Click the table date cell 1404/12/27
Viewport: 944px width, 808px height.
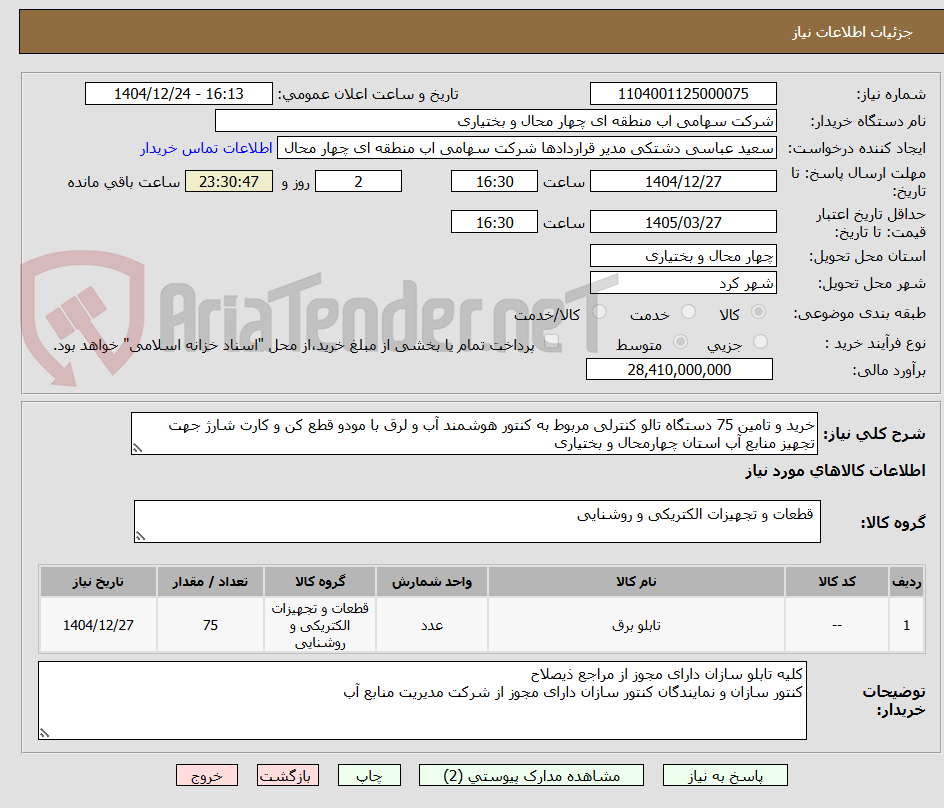point(98,625)
